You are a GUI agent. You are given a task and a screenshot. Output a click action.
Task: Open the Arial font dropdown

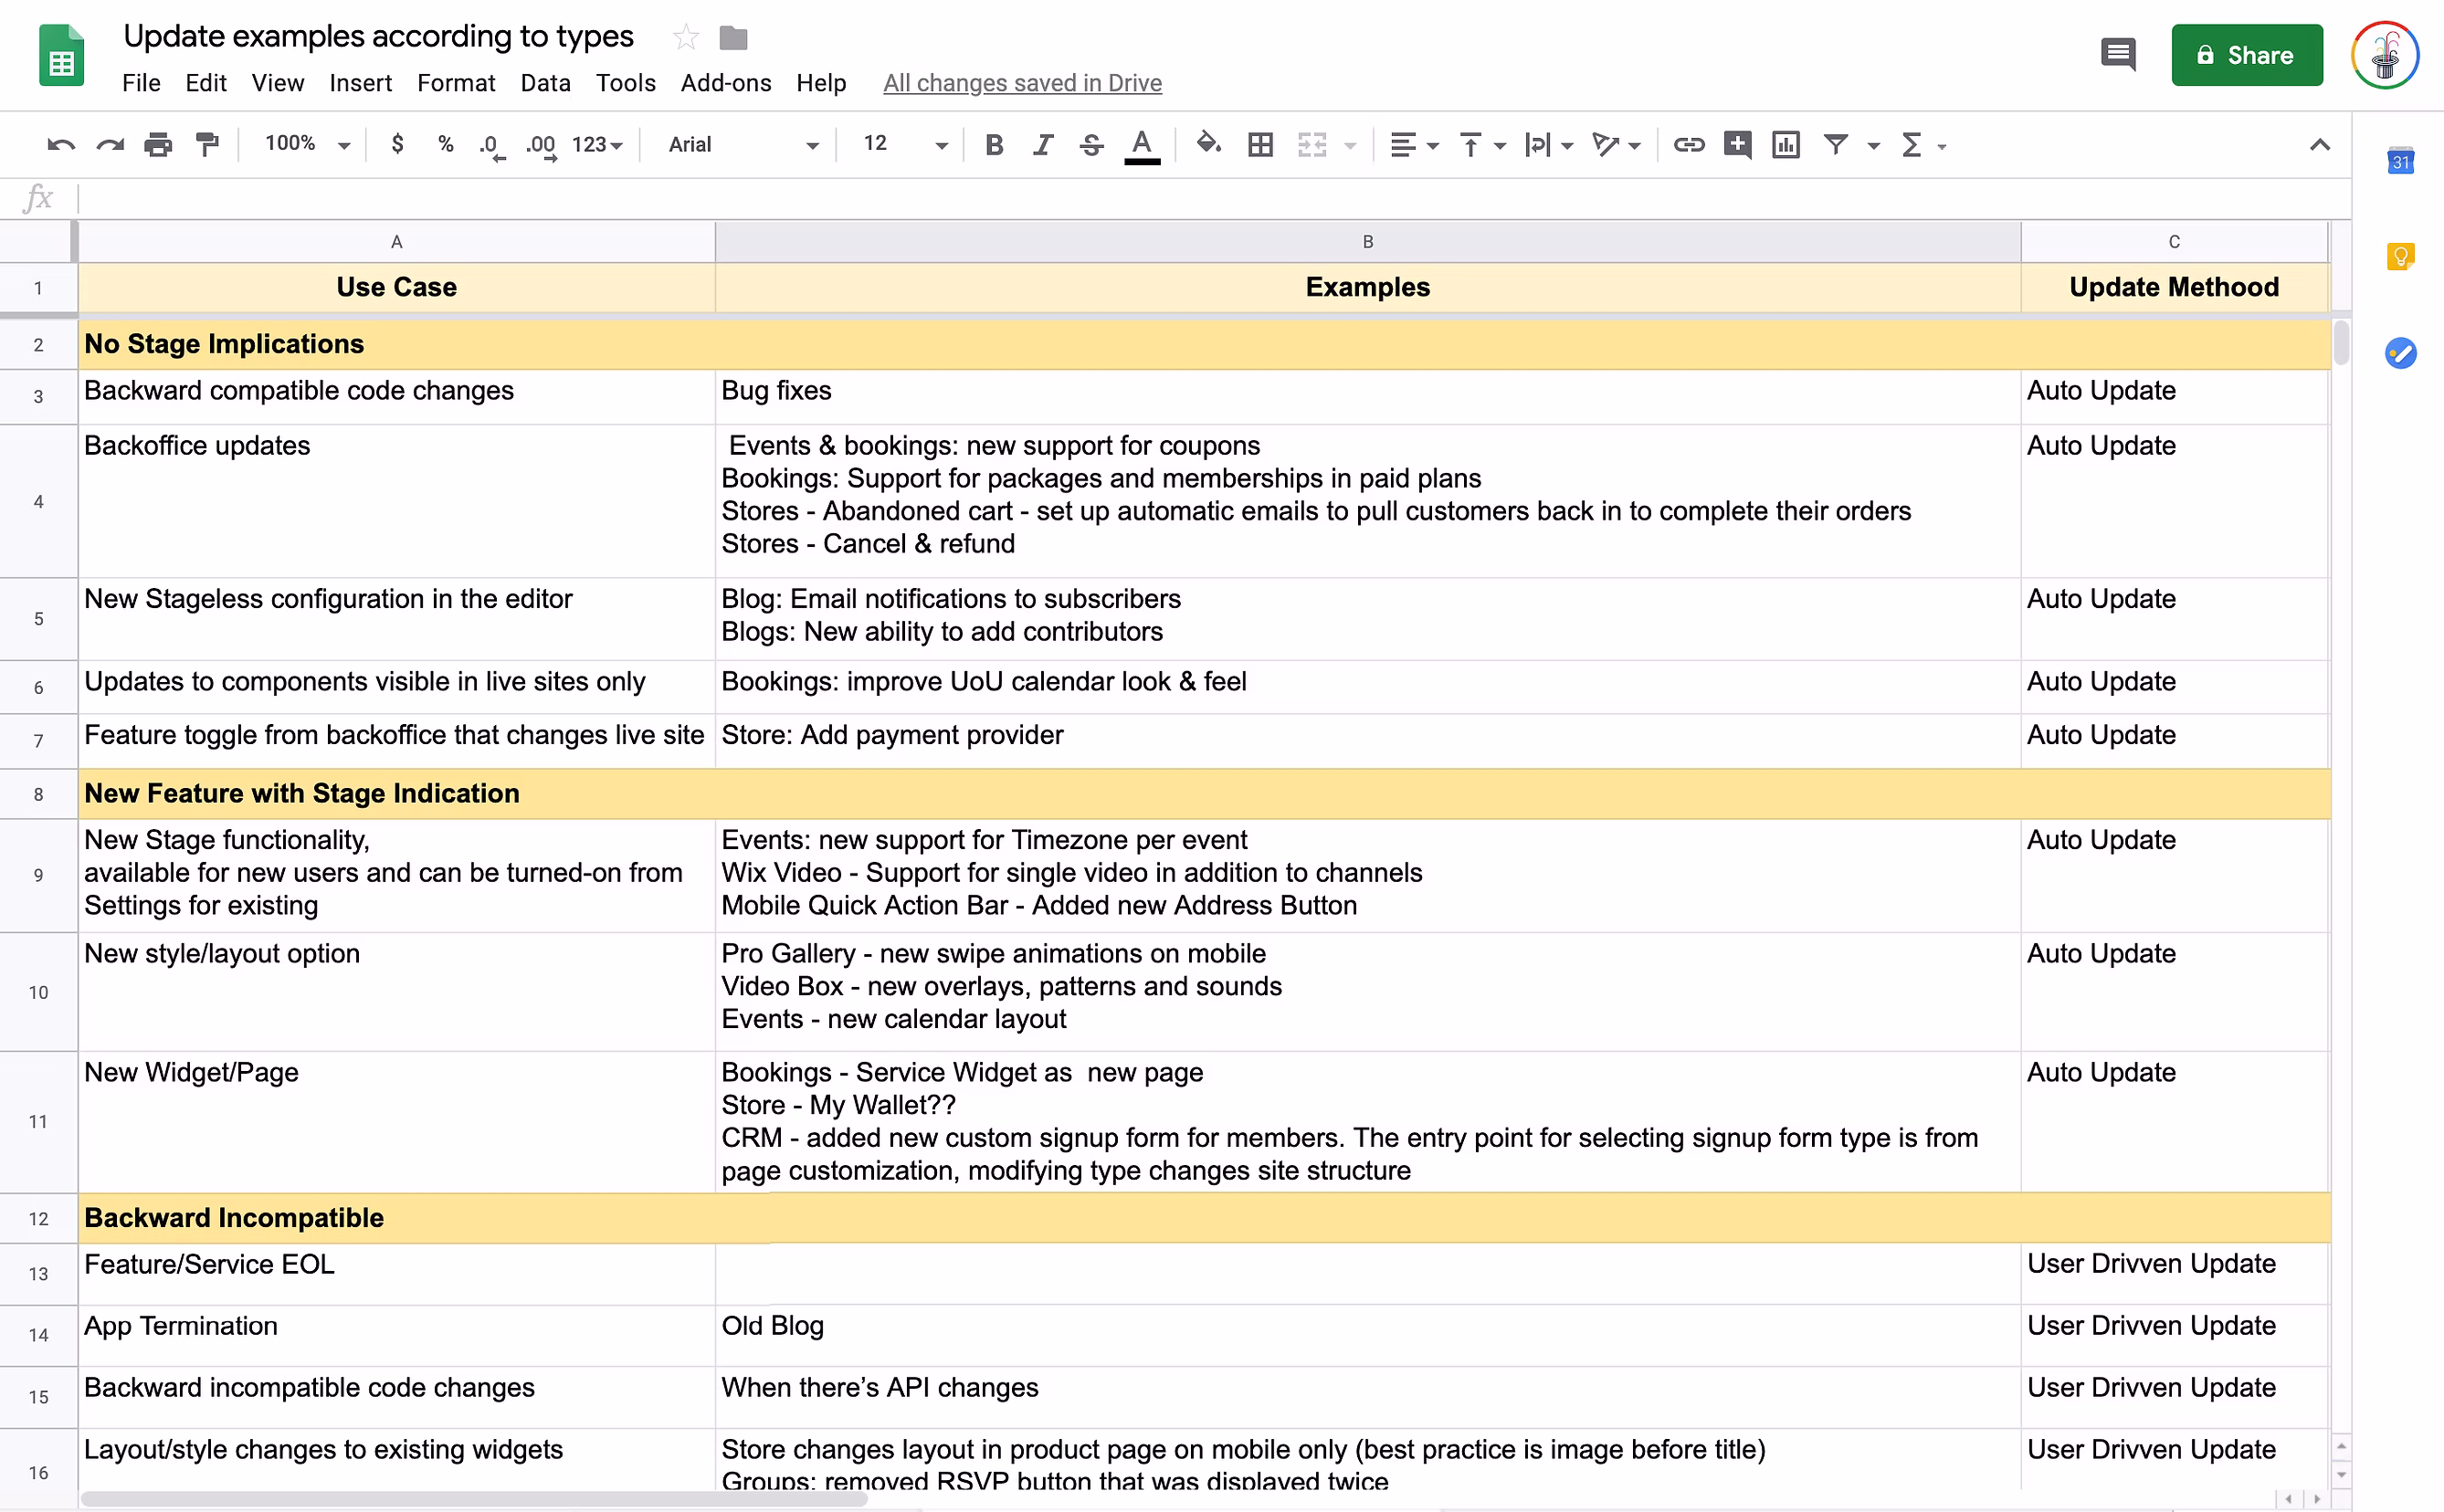coord(743,145)
